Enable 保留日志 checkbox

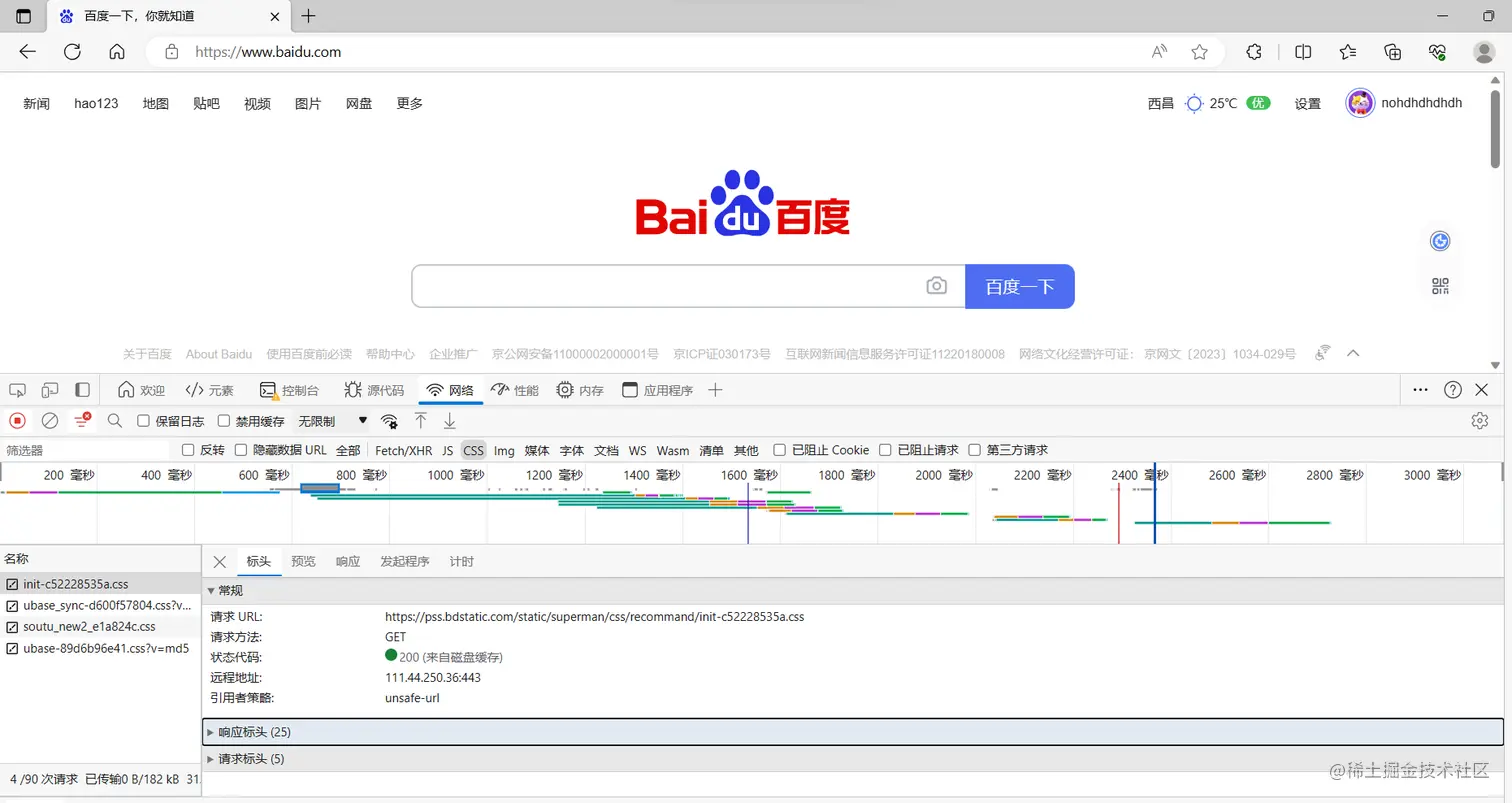coord(143,421)
